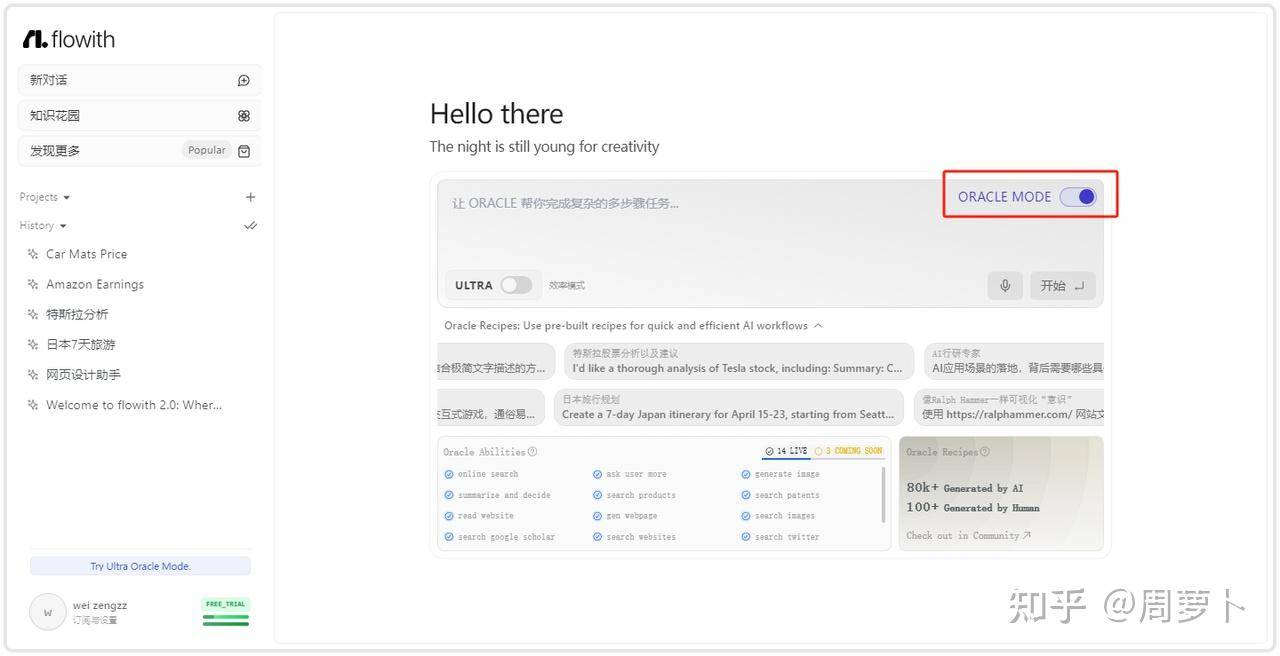Click the wei zengzz username

100,606
